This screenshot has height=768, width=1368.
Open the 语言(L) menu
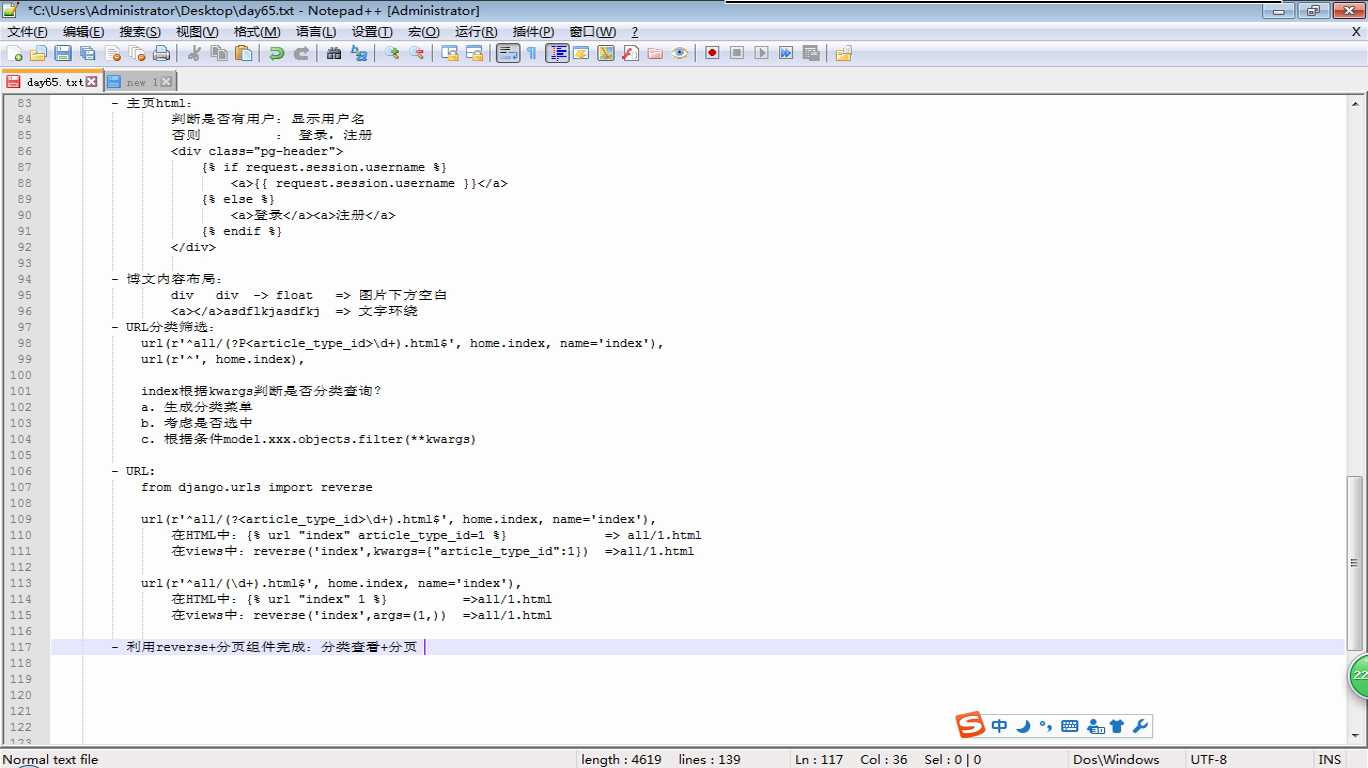coord(316,32)
